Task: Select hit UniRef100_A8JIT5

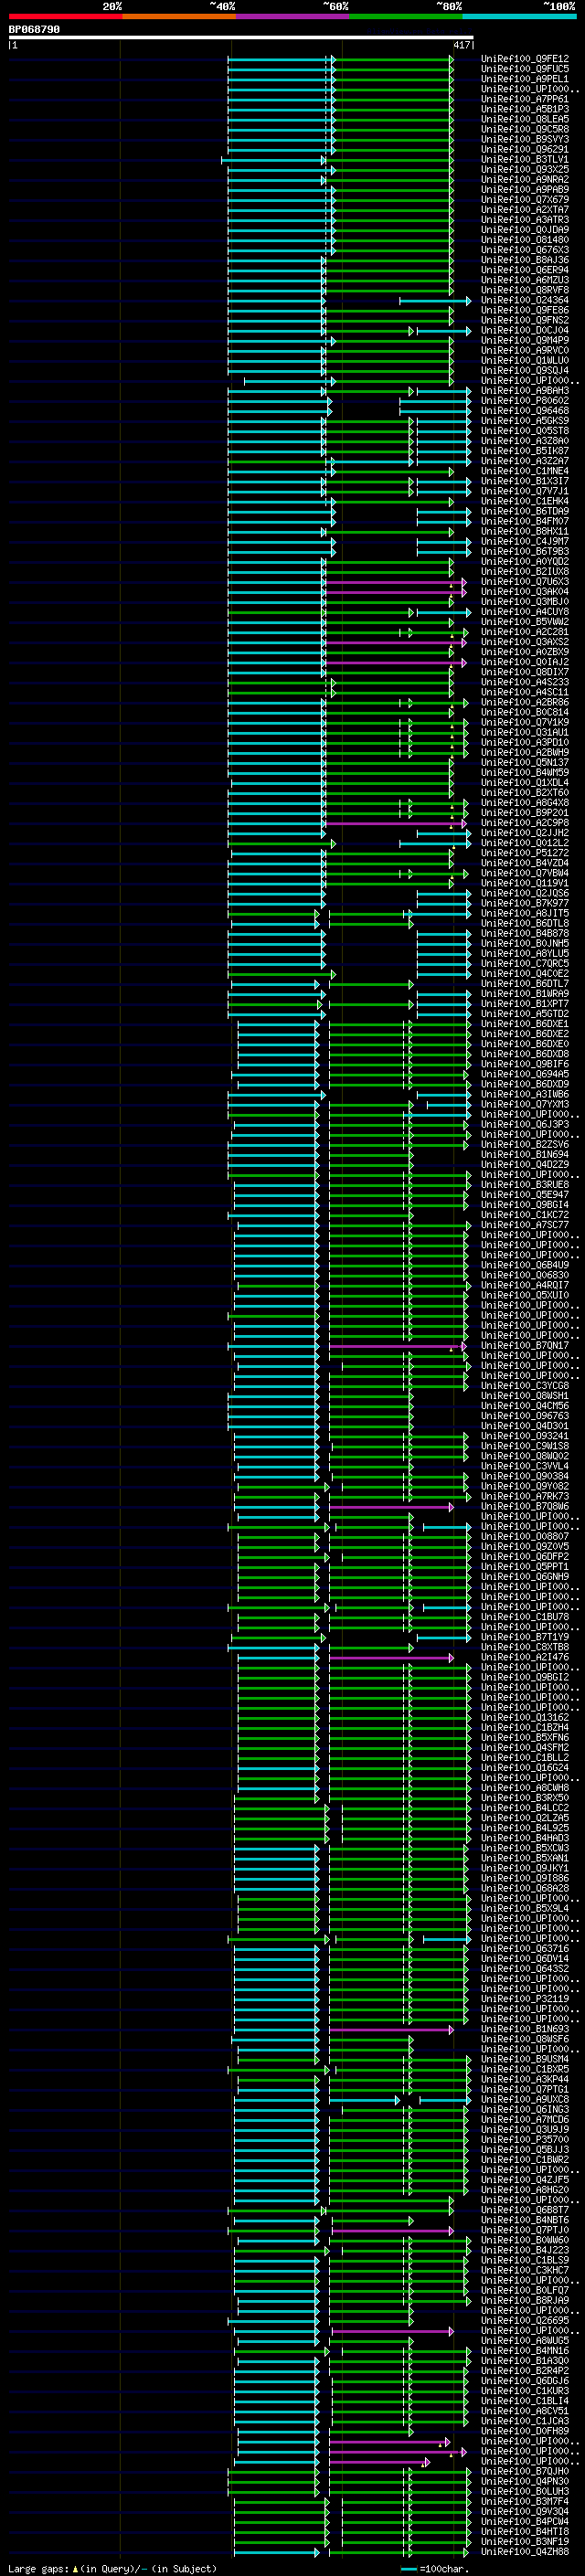Action: click(x=525, y=913)
